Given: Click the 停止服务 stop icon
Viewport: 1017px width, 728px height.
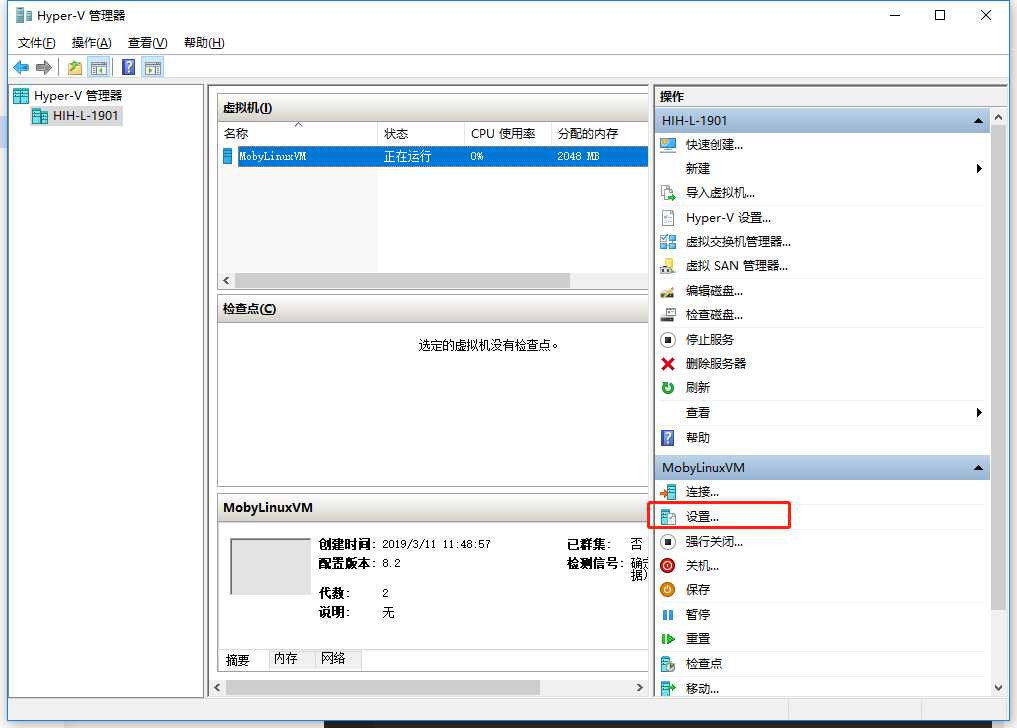Looking at the screenshot, I should pyautogui.click(x=668, y=339).
